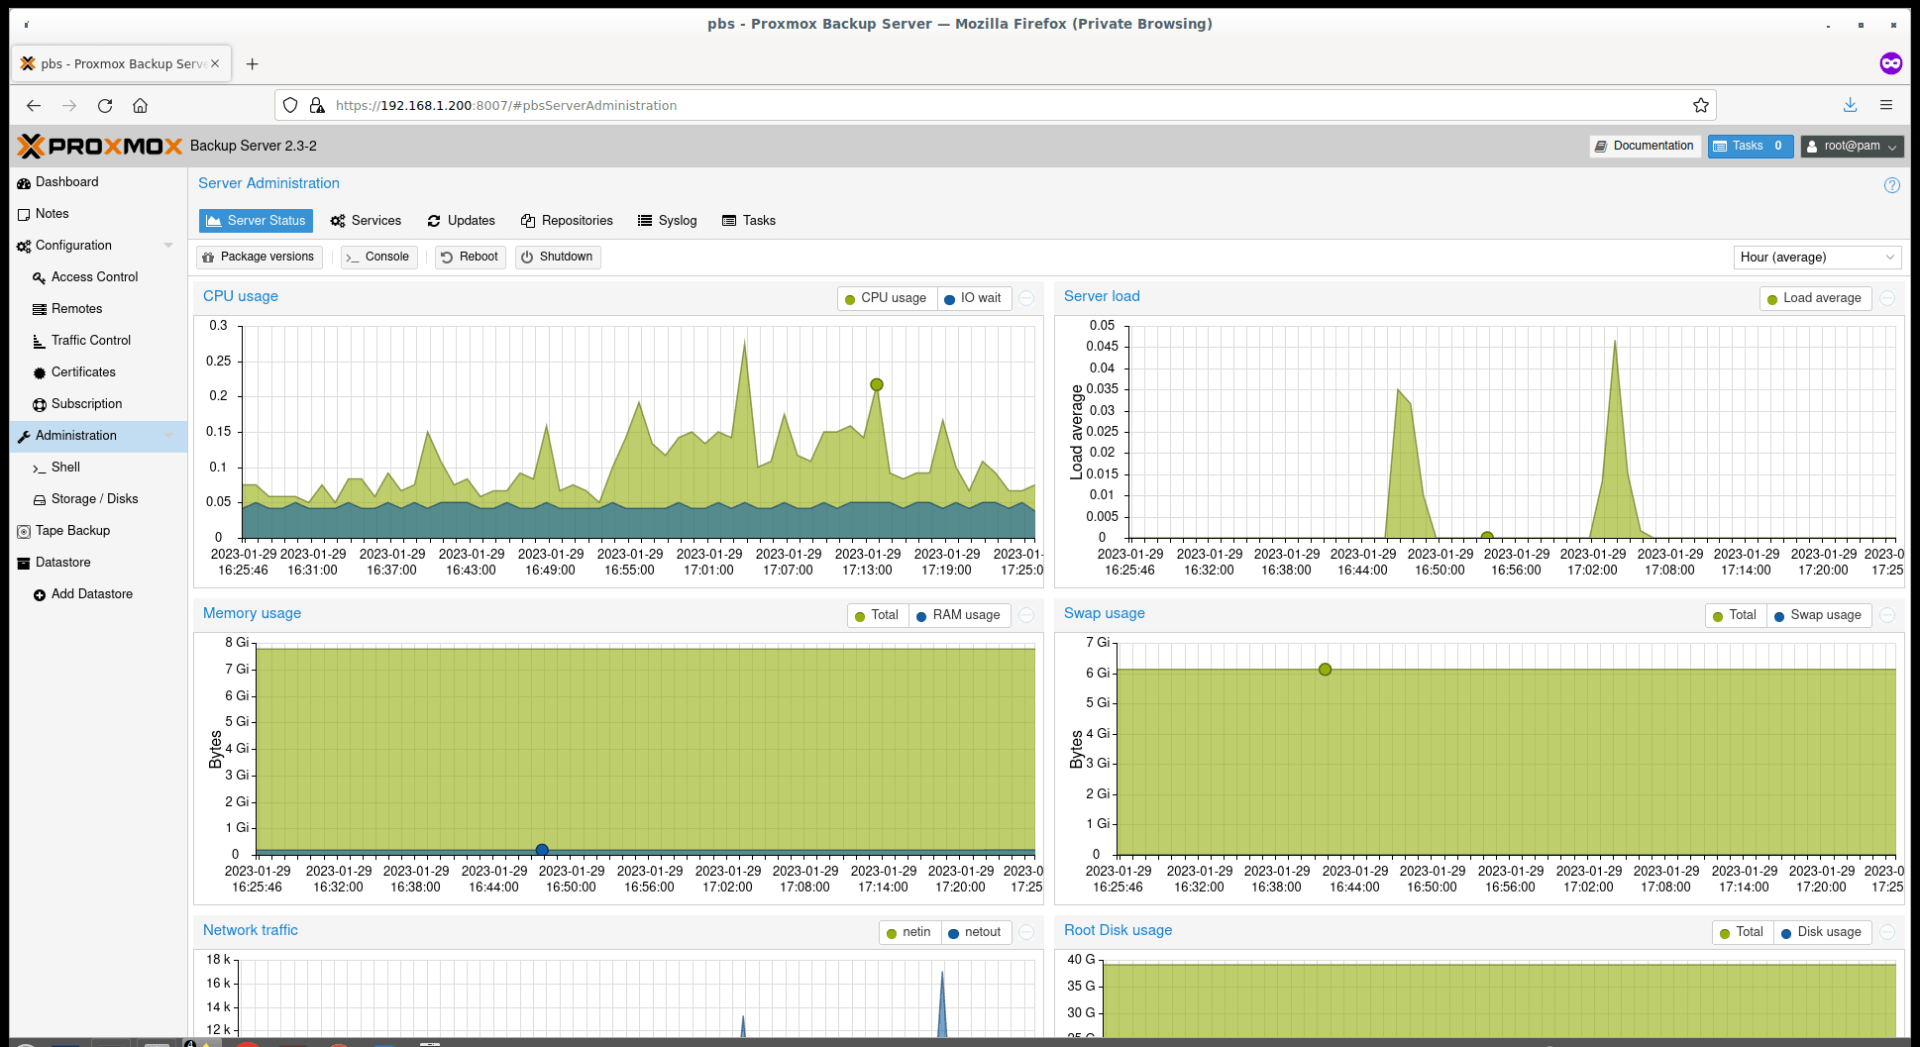Image resolution: width=1920 pixels, height=1047 pixels.
Task: Open the root@pam user menu
Action: (x=1851, y=146)
